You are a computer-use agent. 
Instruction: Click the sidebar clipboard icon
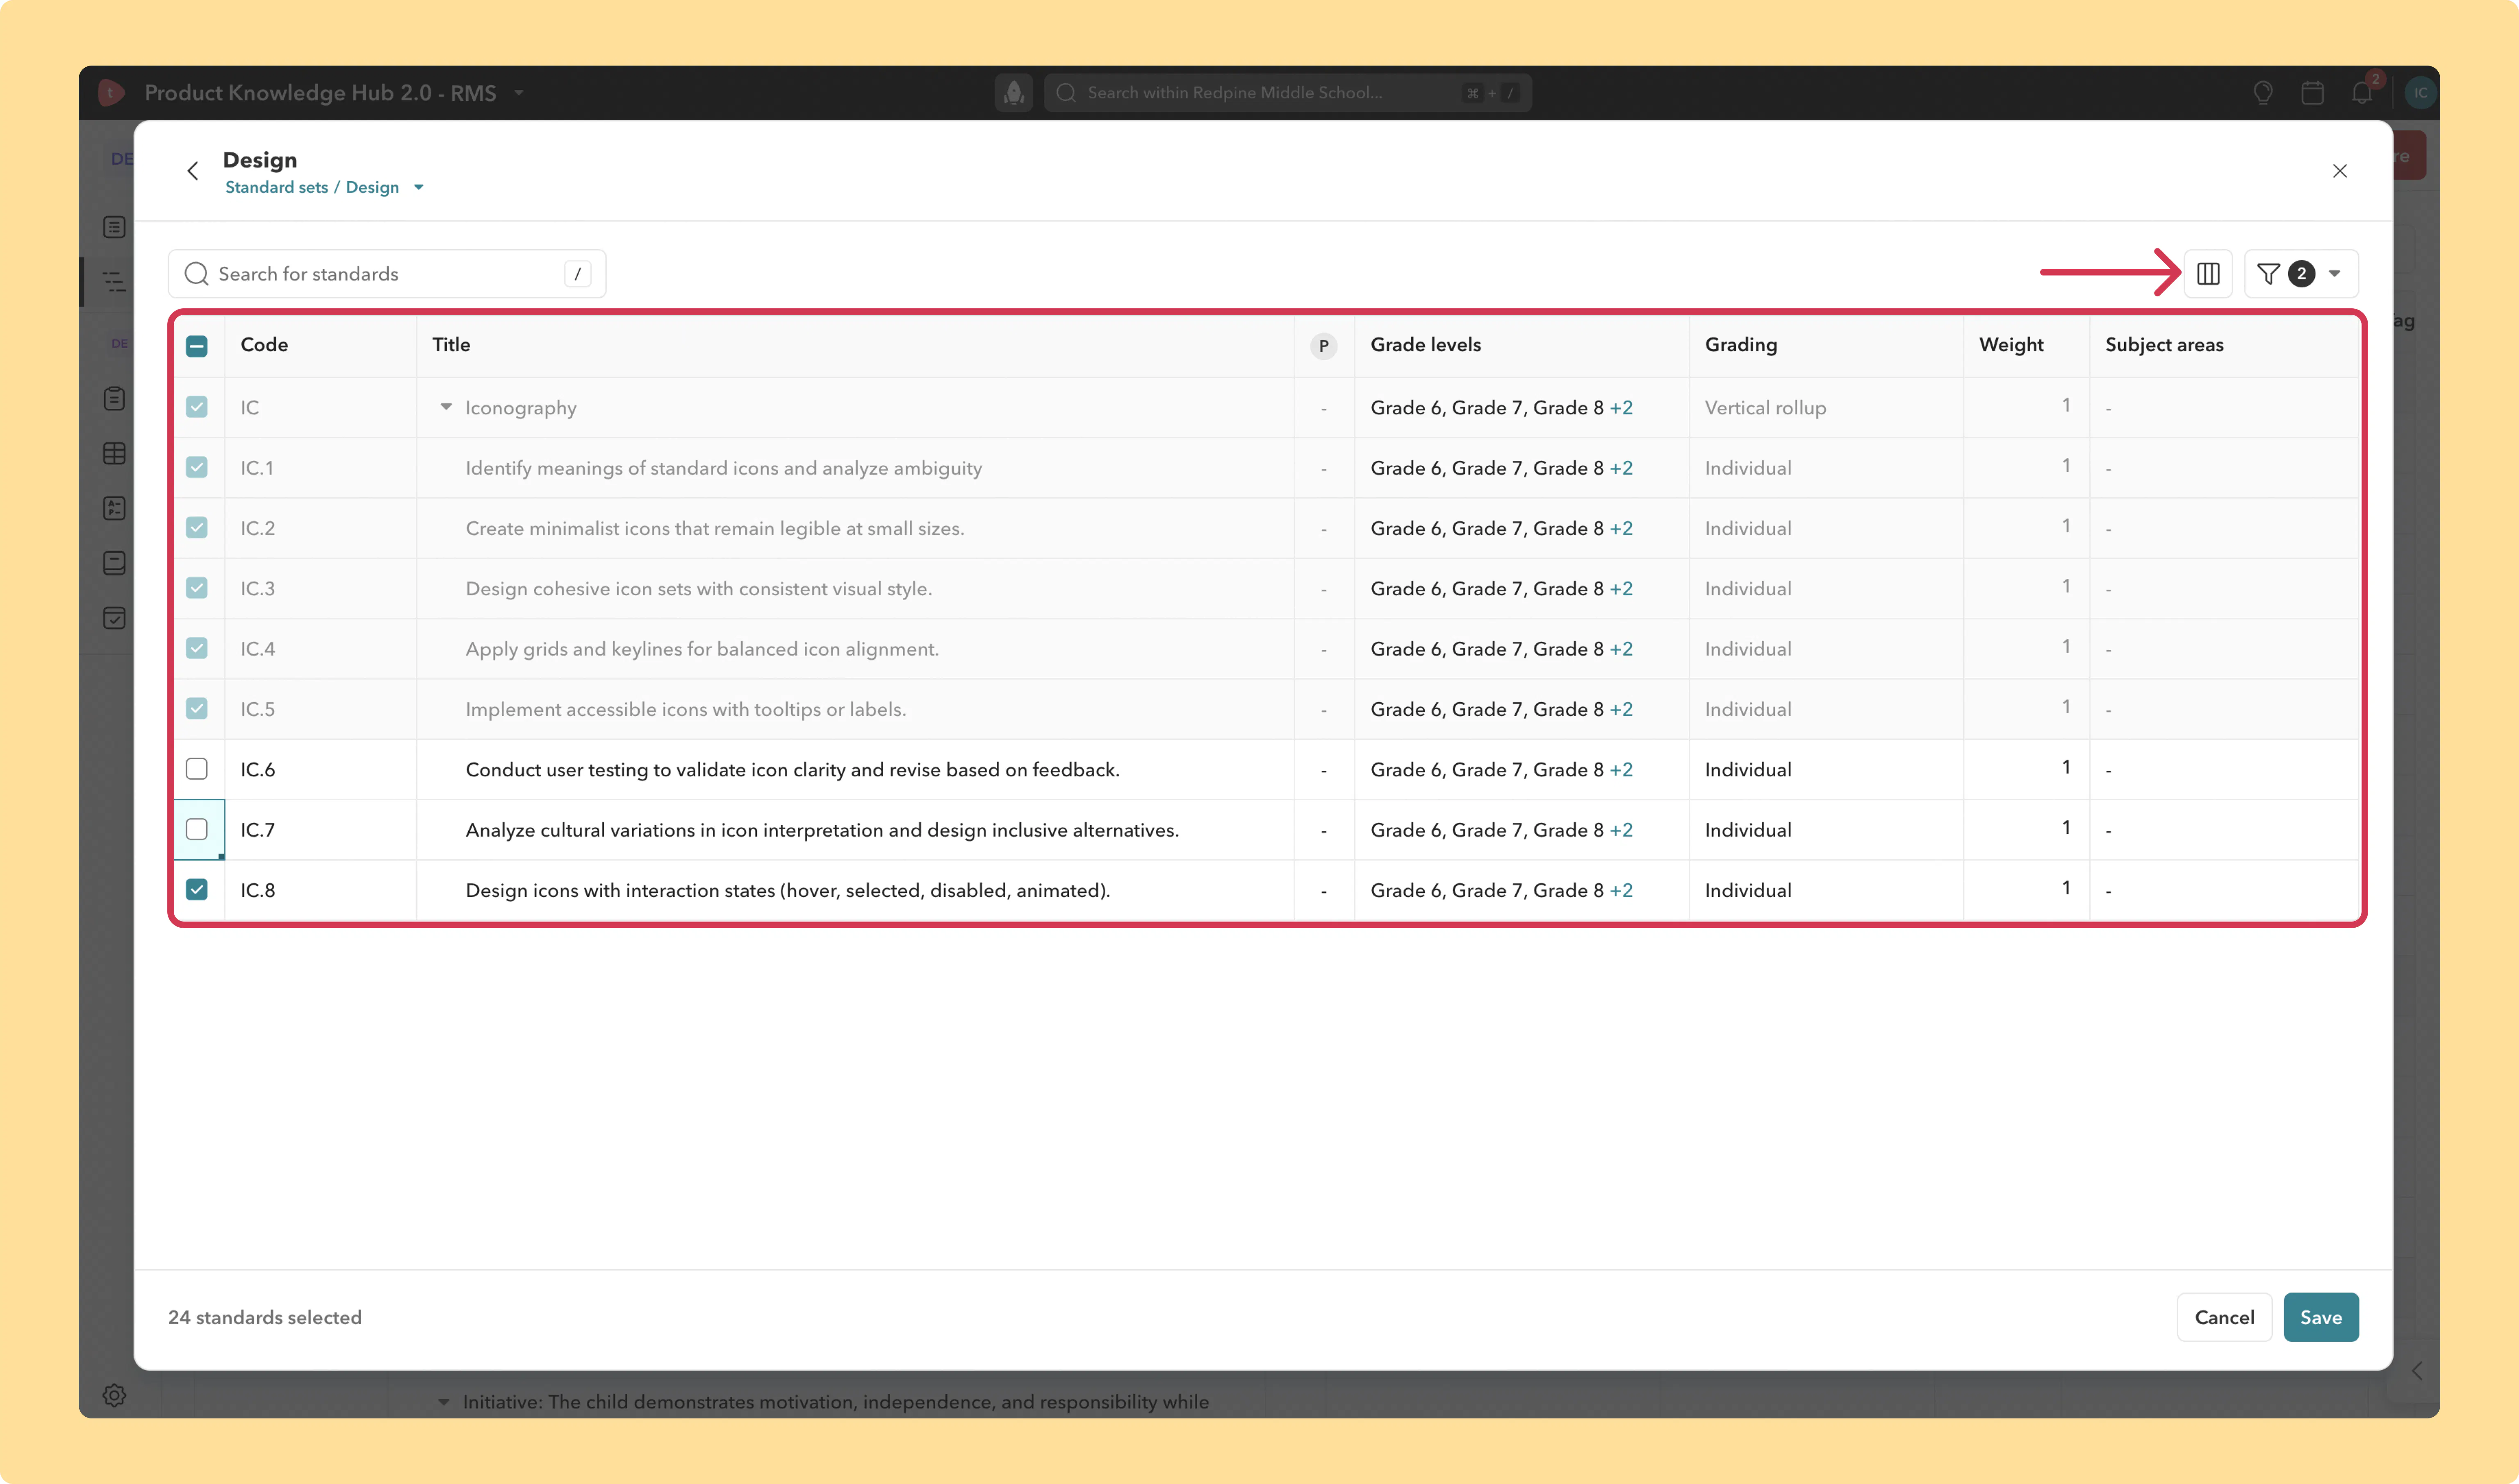115,398
